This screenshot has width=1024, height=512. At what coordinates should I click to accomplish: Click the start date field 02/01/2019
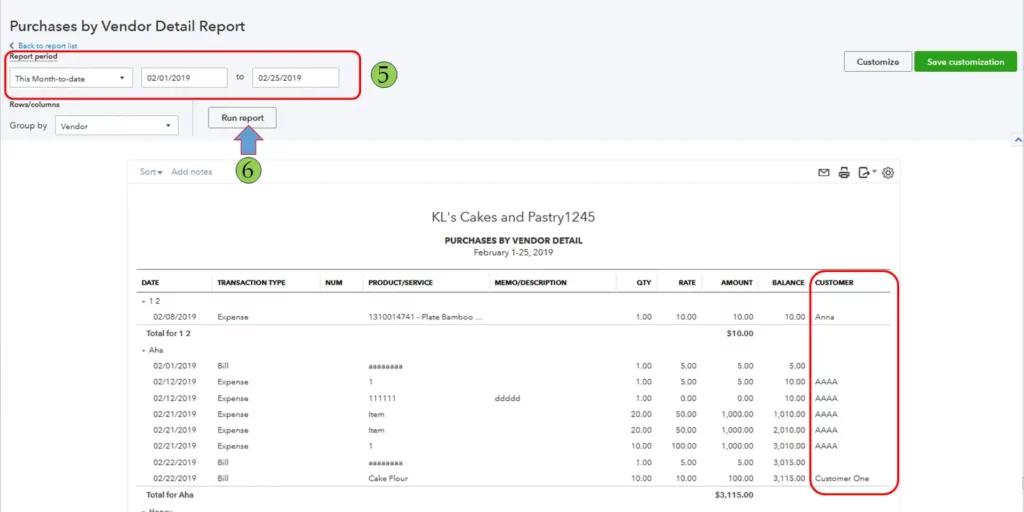point(184,78)
